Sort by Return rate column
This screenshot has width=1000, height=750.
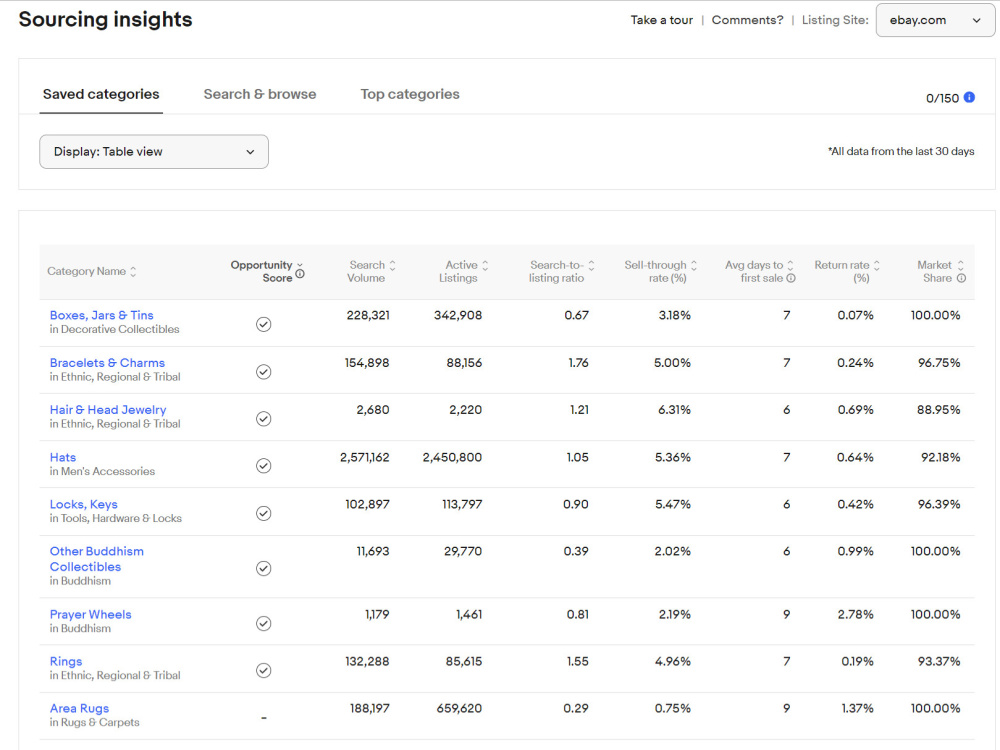[876, 265]
